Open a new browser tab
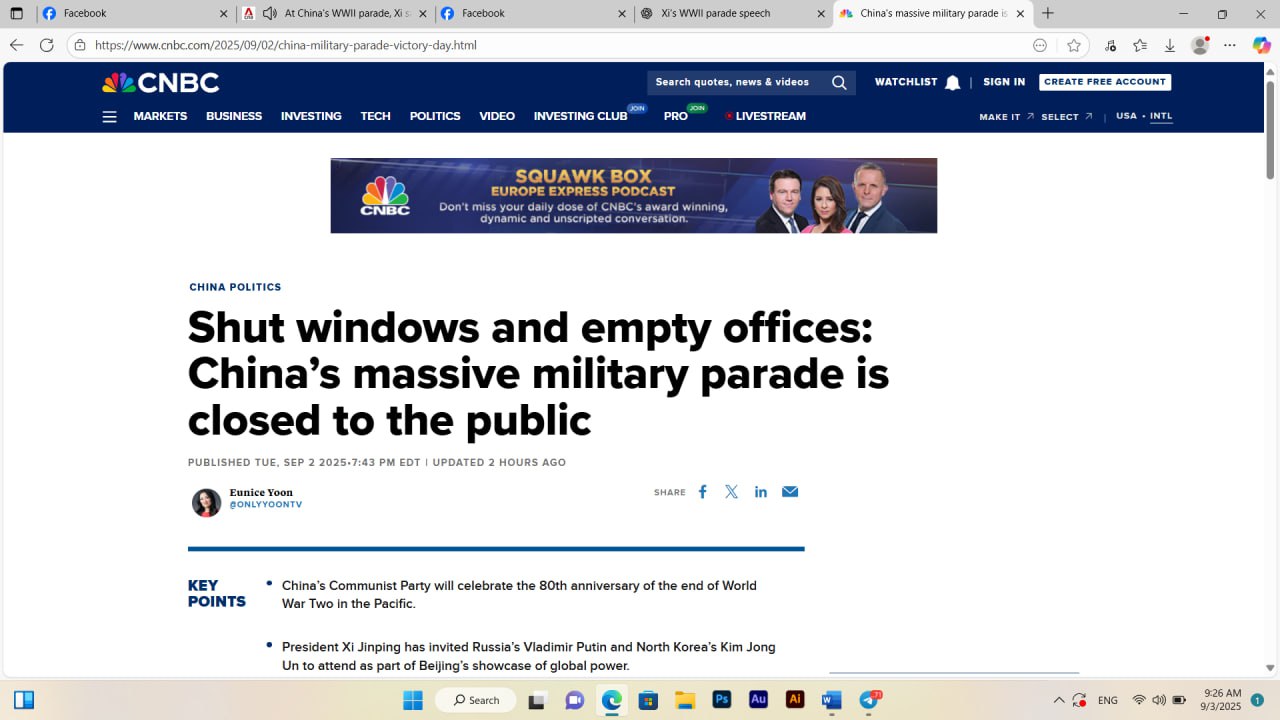Image resolution: width=1280 pixels, height=720 pixels. 1047,13
